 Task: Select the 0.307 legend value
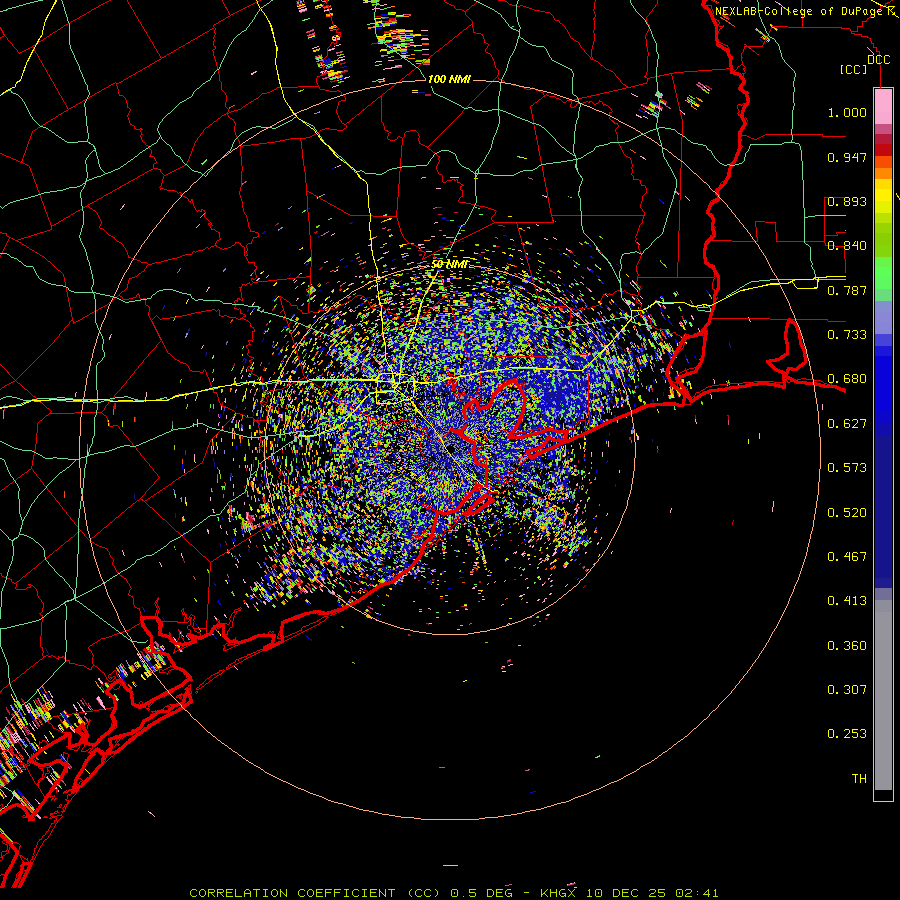tap(847, 690)
